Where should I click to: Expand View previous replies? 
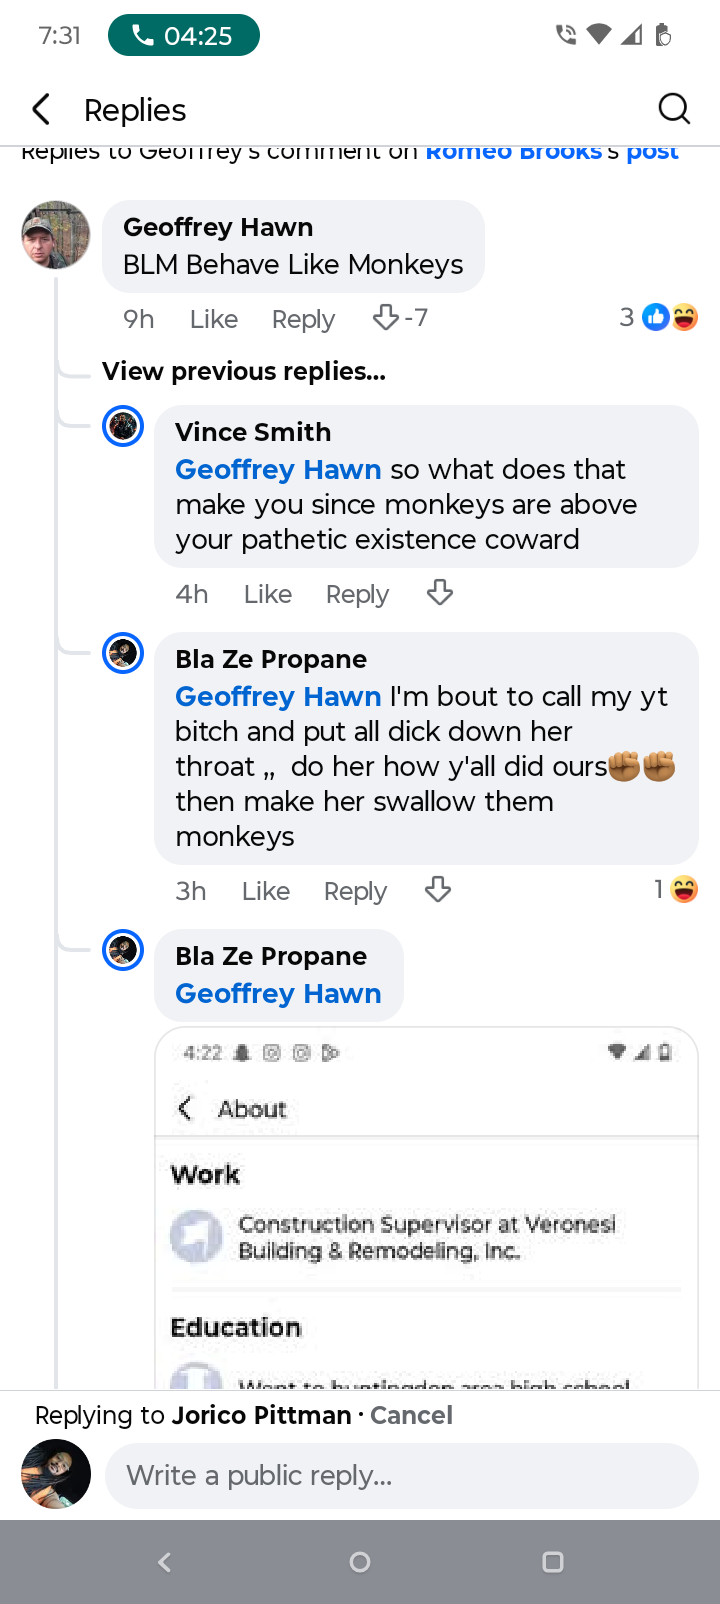pos(244,371)
